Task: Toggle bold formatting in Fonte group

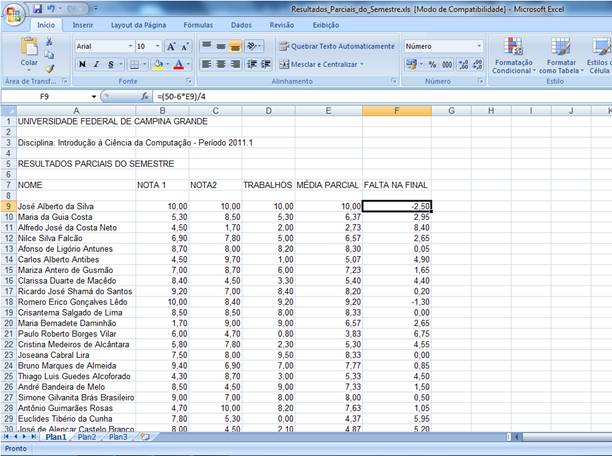Action: tap(83, 64)
